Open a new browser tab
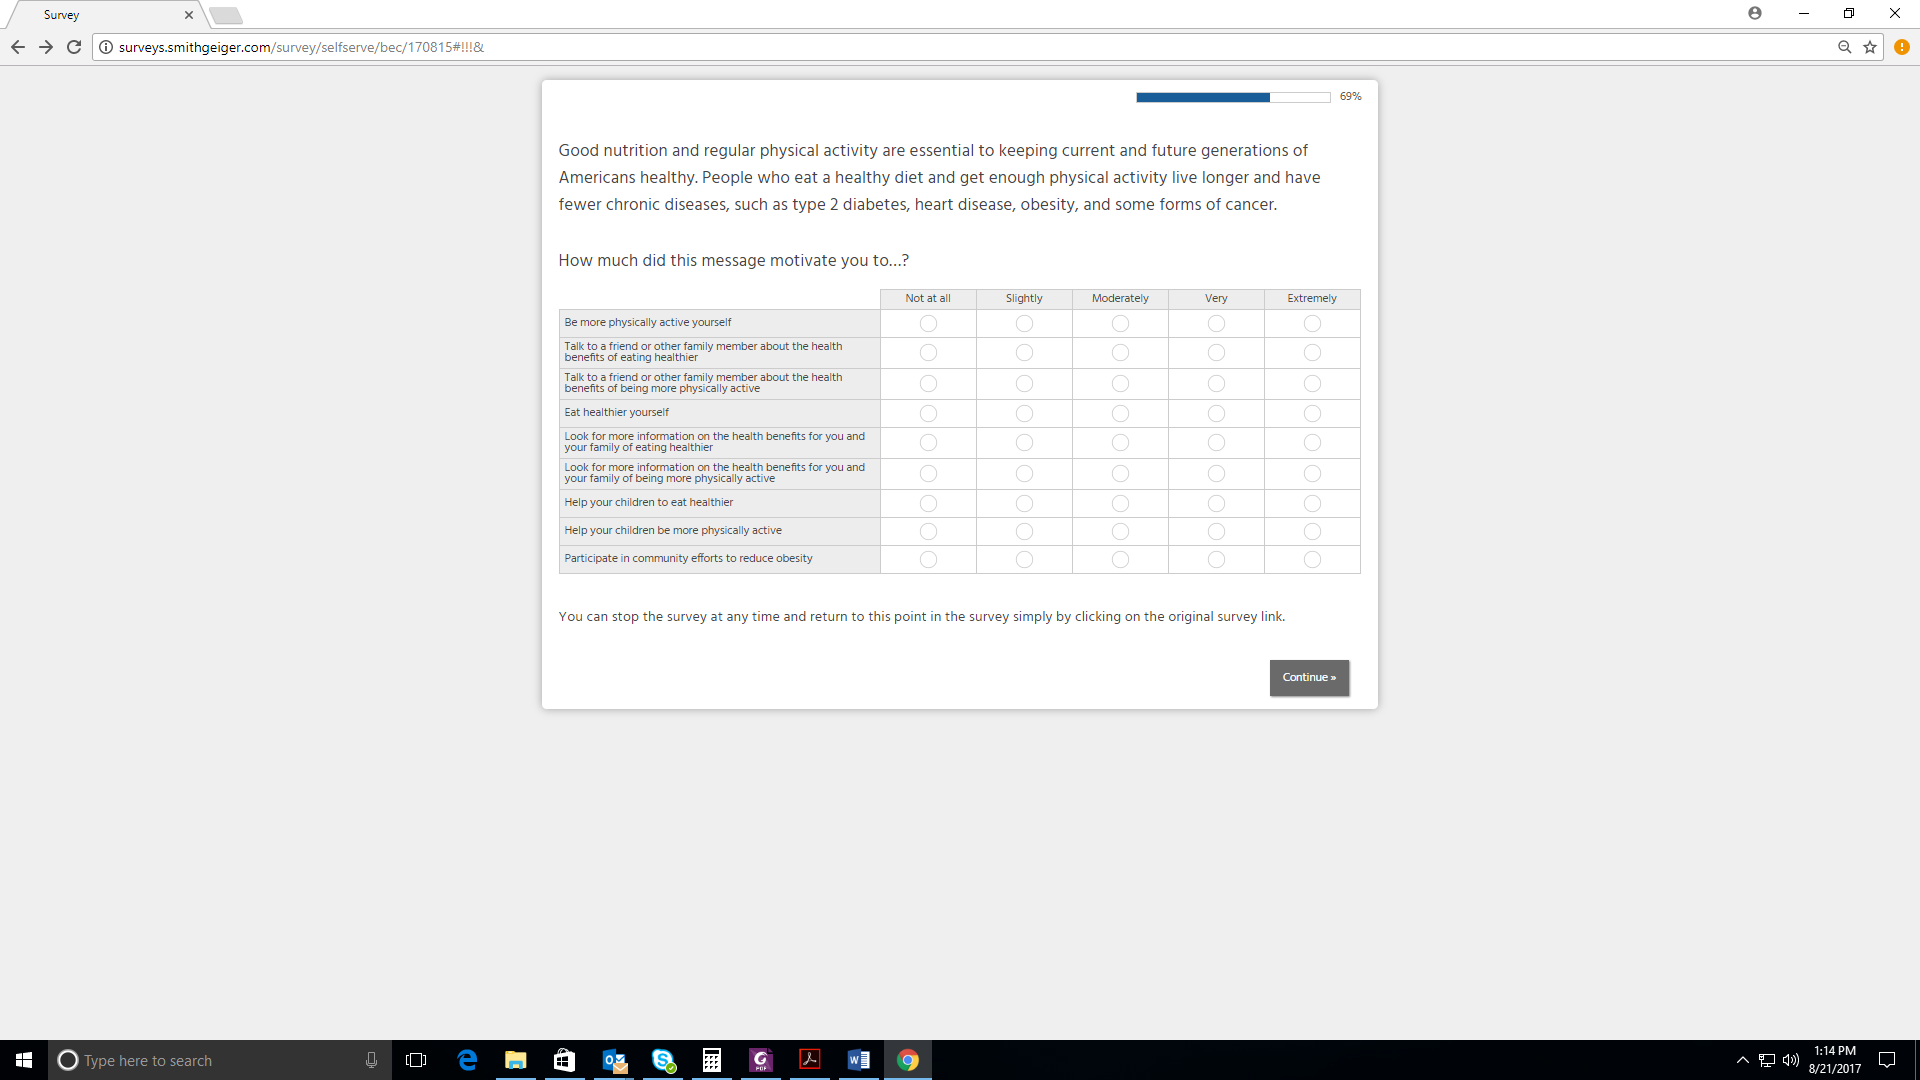Screen dimensions: 1920x1080 226,15
